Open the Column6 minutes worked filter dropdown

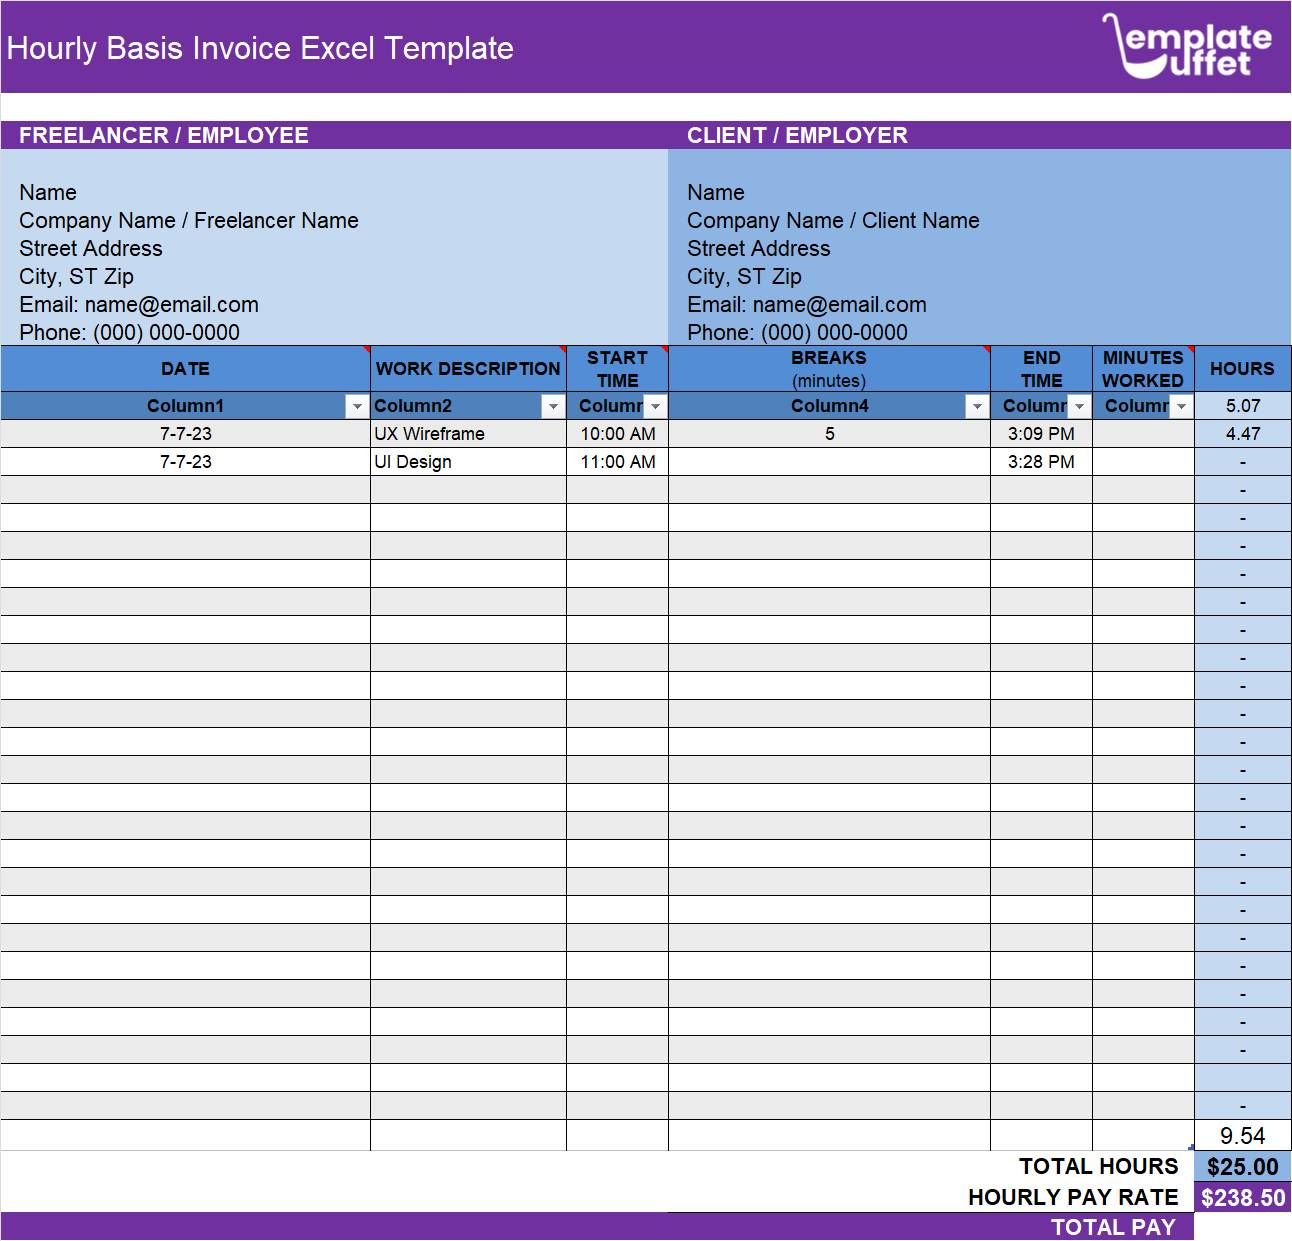(1182, 406)
